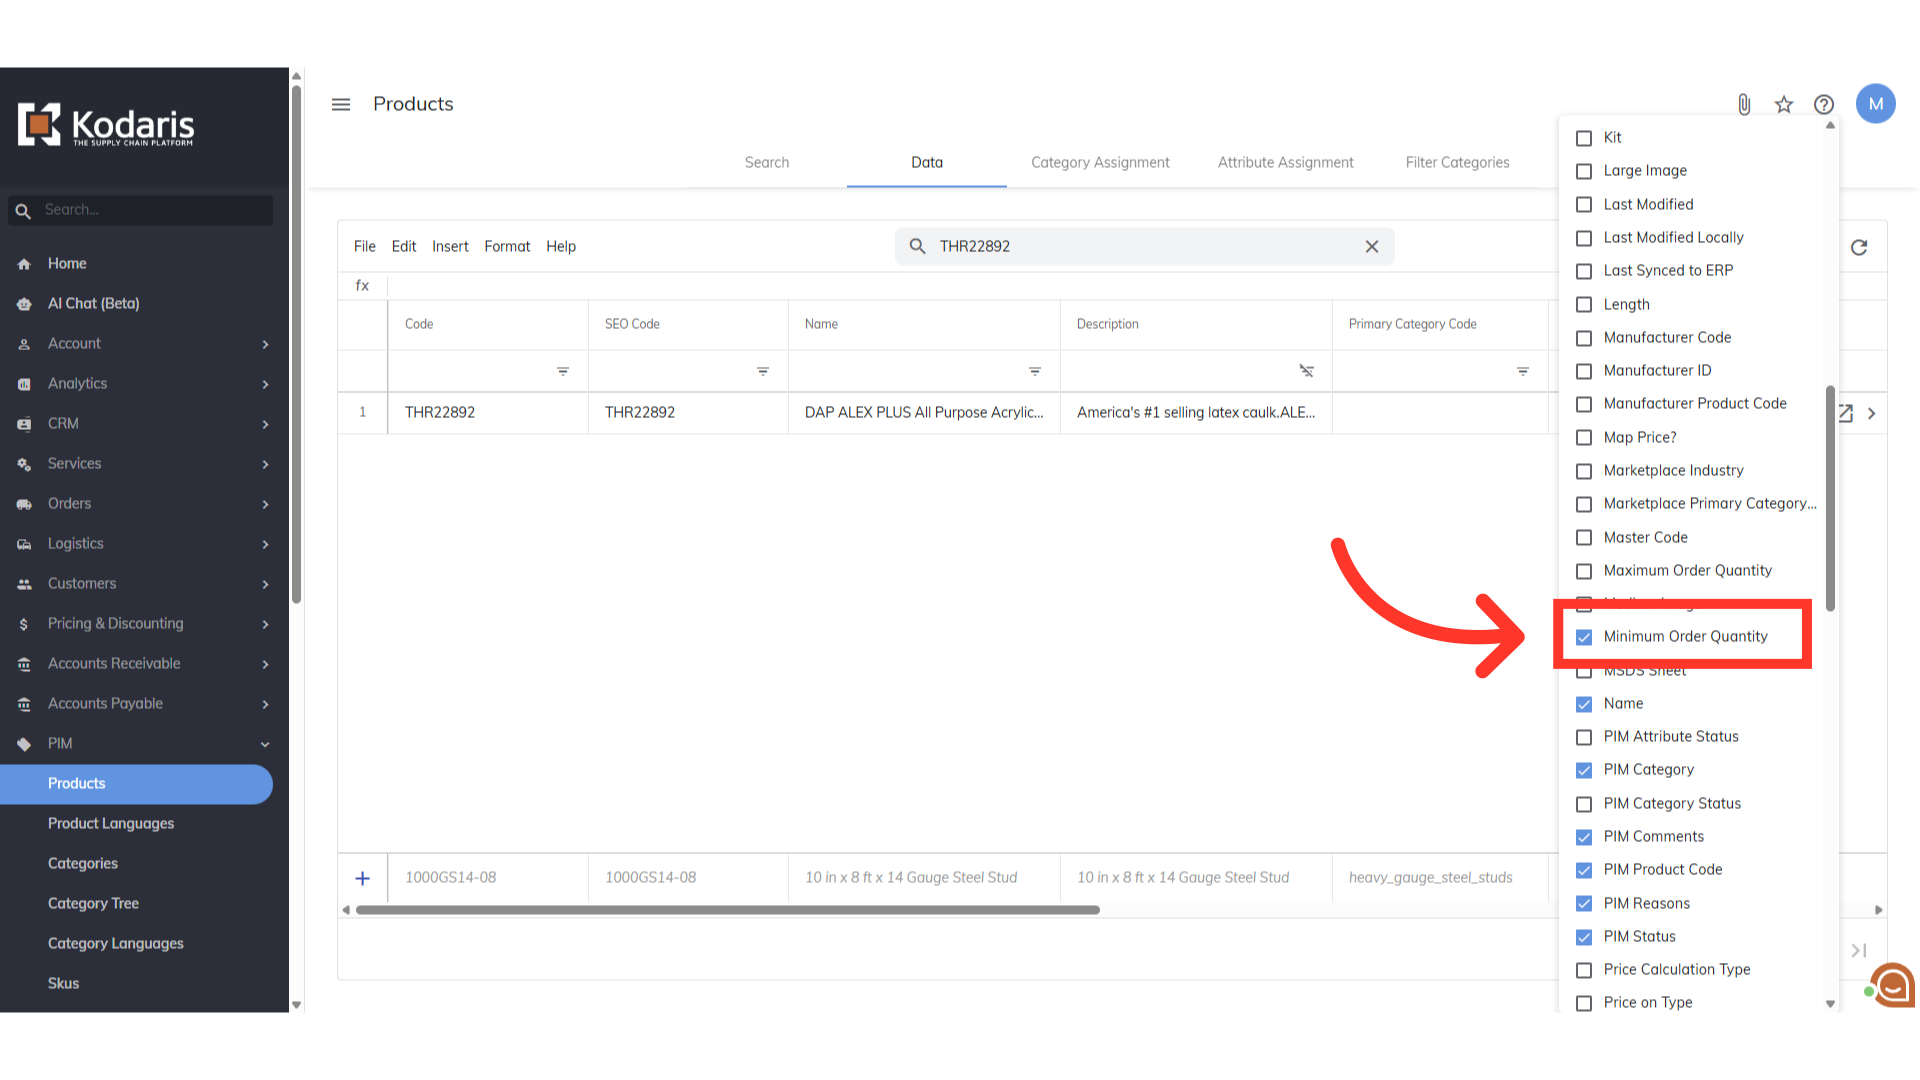Uncheck the PIM Comments checkbox
1920x1080 pixels.
click(1584, 837)
